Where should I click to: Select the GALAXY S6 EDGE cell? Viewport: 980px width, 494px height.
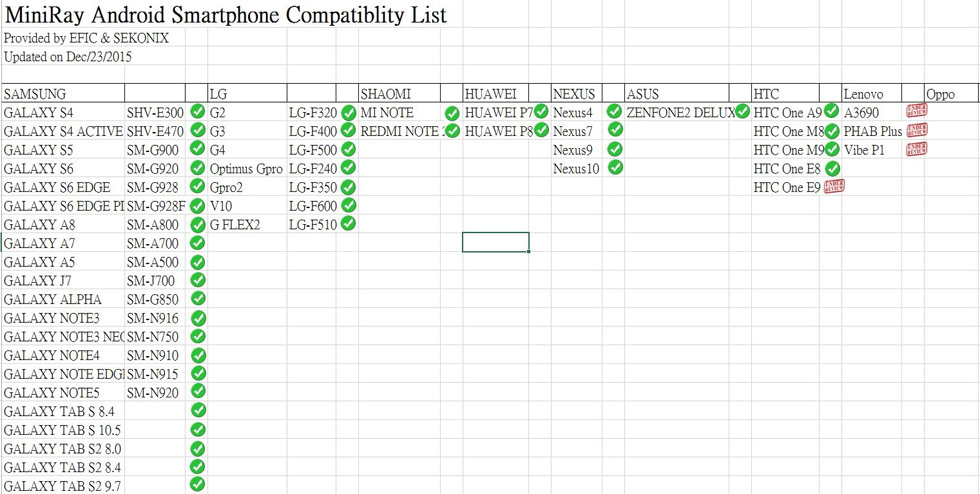[63, 188]
